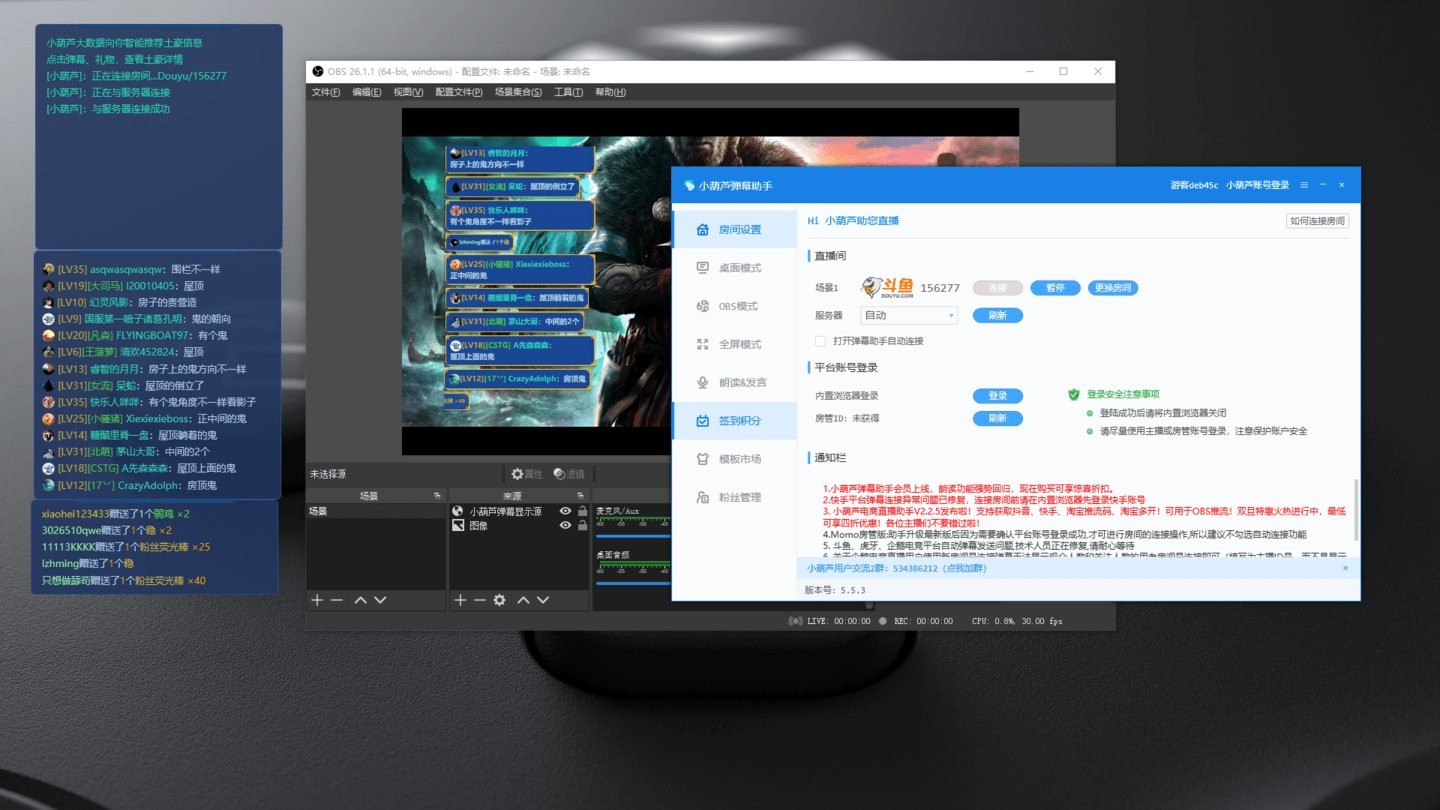Pop out the 来源 dock panel
This screenshot has height=810, width=1440.
tap(580, 496)
